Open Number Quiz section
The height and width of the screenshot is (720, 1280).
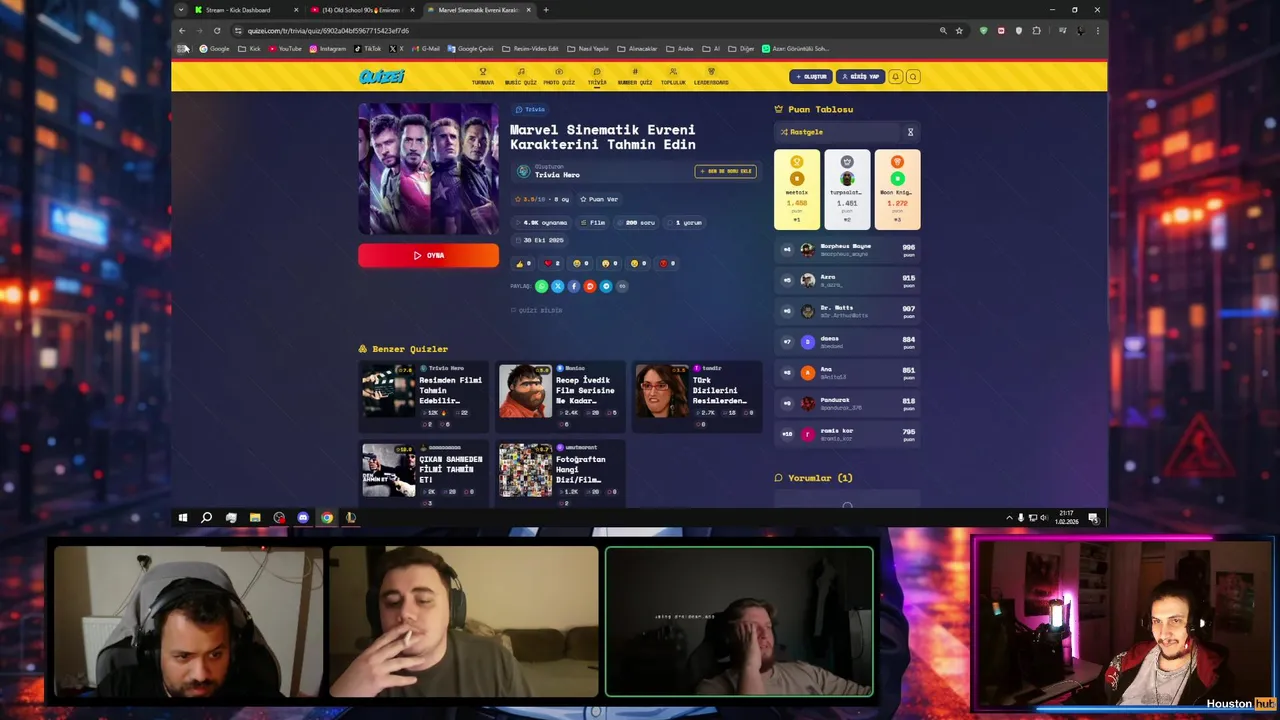(x=635, y=77)
